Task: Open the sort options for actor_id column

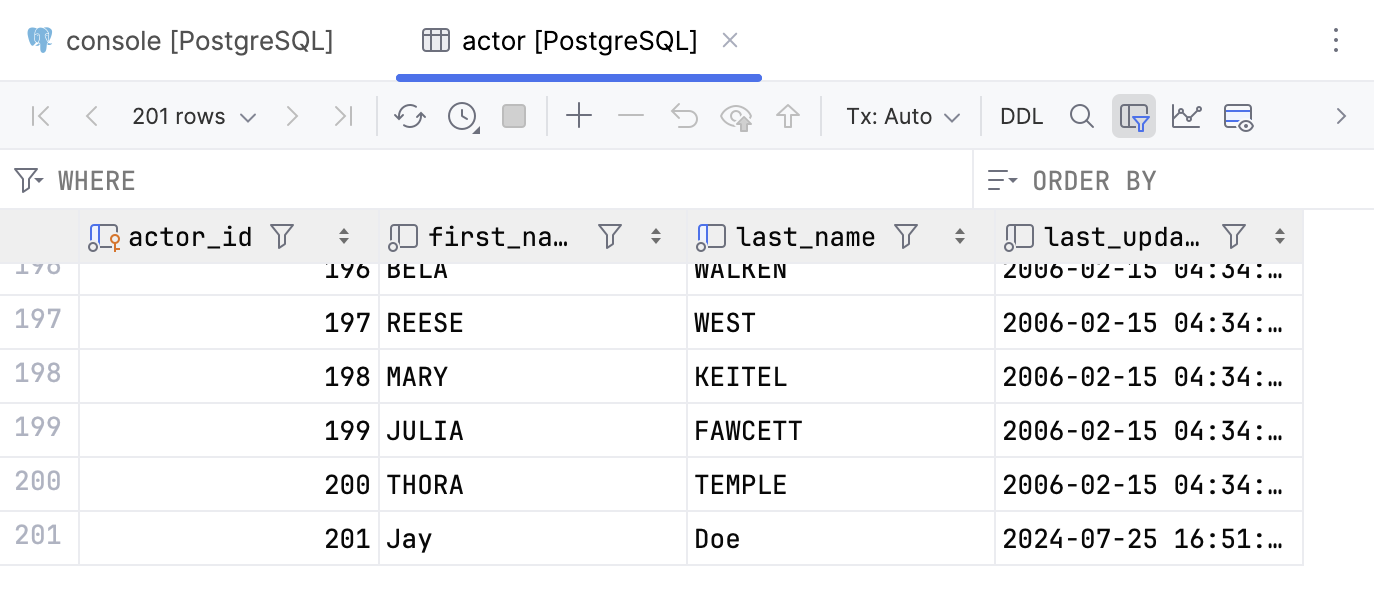Action: (344, 236)
